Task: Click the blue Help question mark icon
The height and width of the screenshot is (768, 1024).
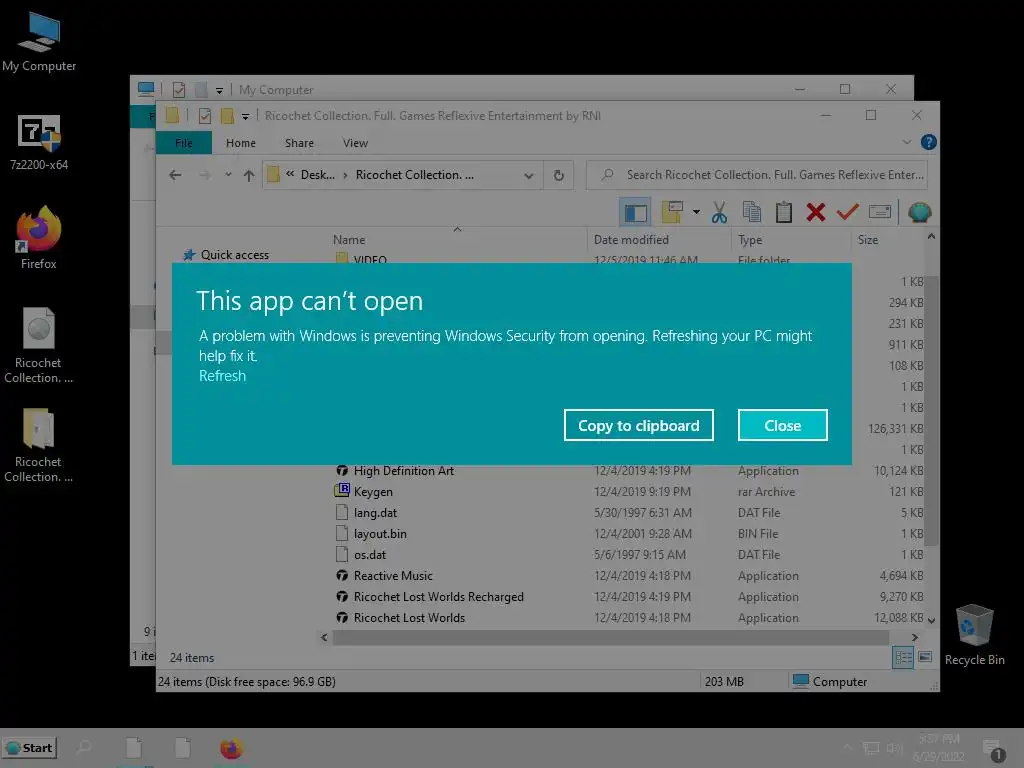Action: tap(928, 142)
